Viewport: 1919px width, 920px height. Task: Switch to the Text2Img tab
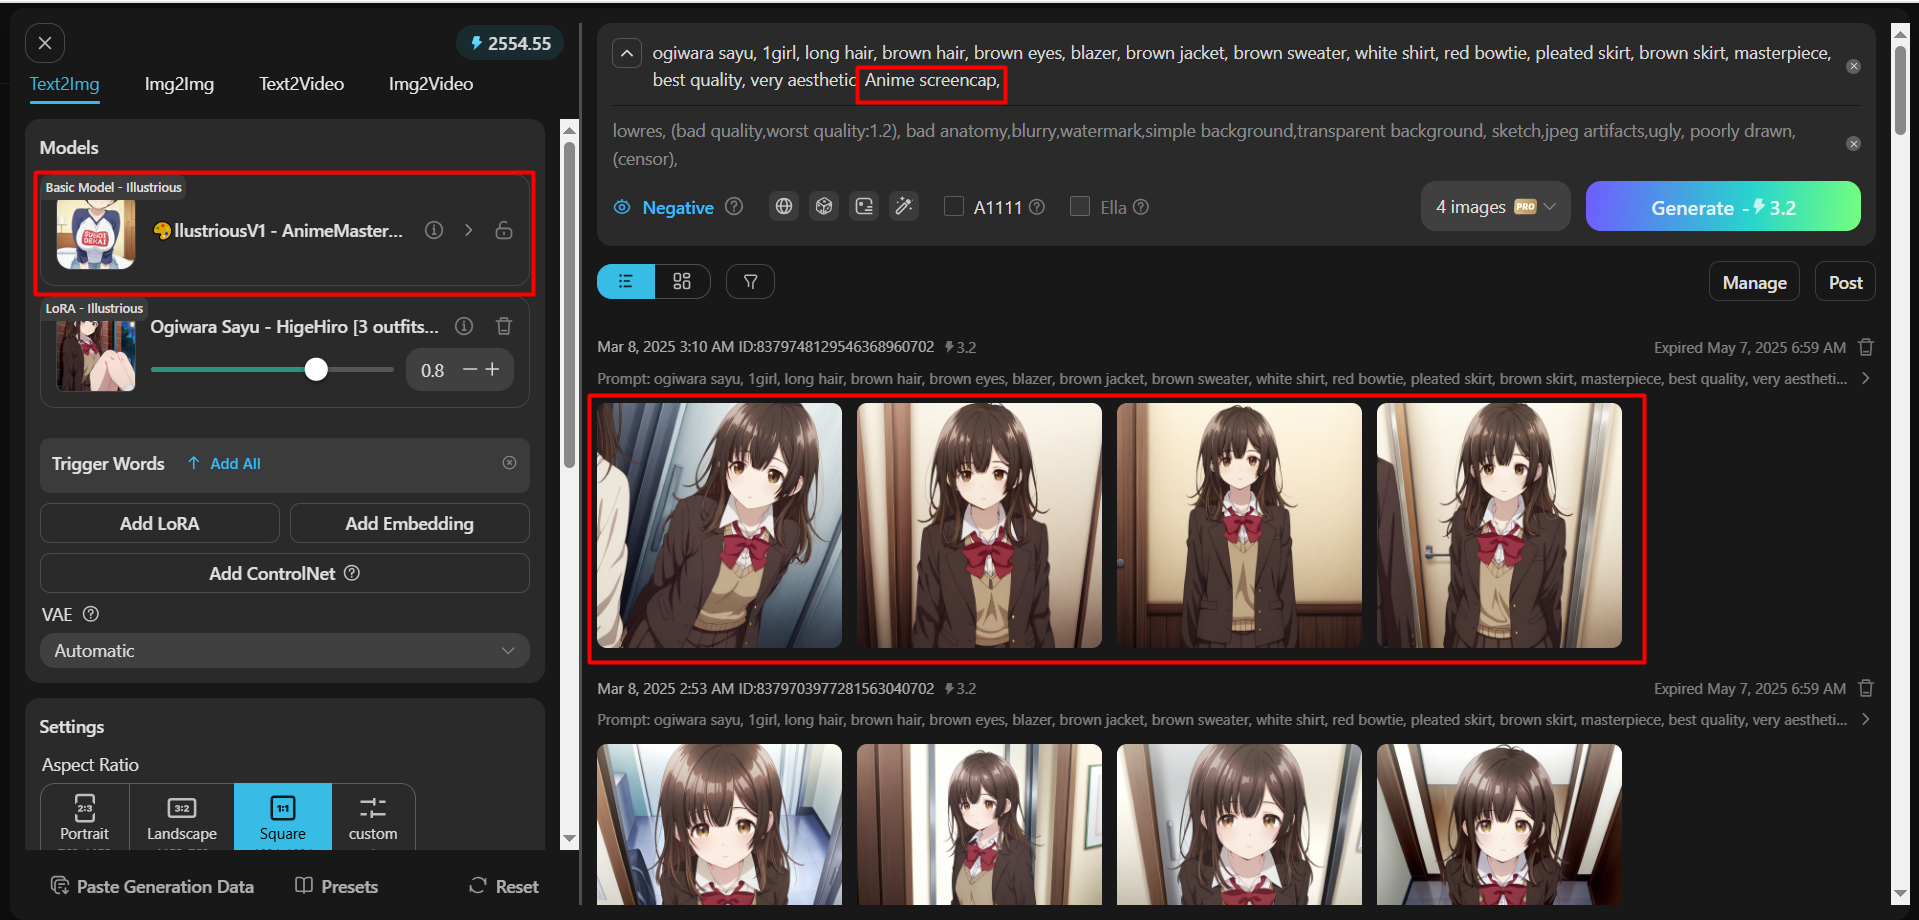tap(64, 84)
